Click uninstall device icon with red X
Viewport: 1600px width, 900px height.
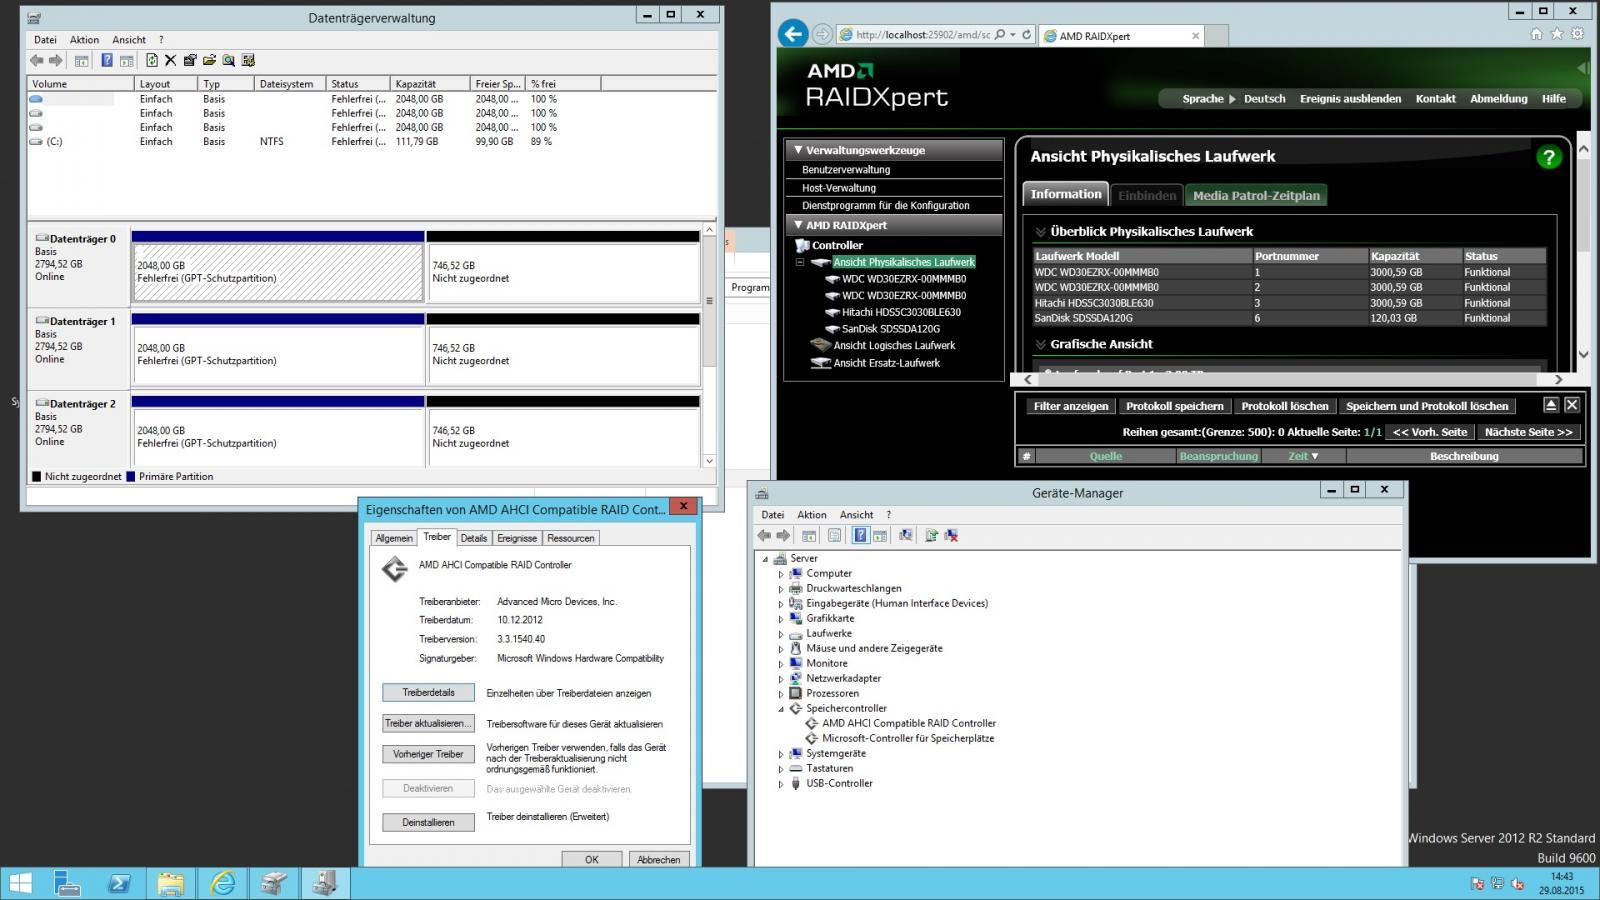point(951,536)
